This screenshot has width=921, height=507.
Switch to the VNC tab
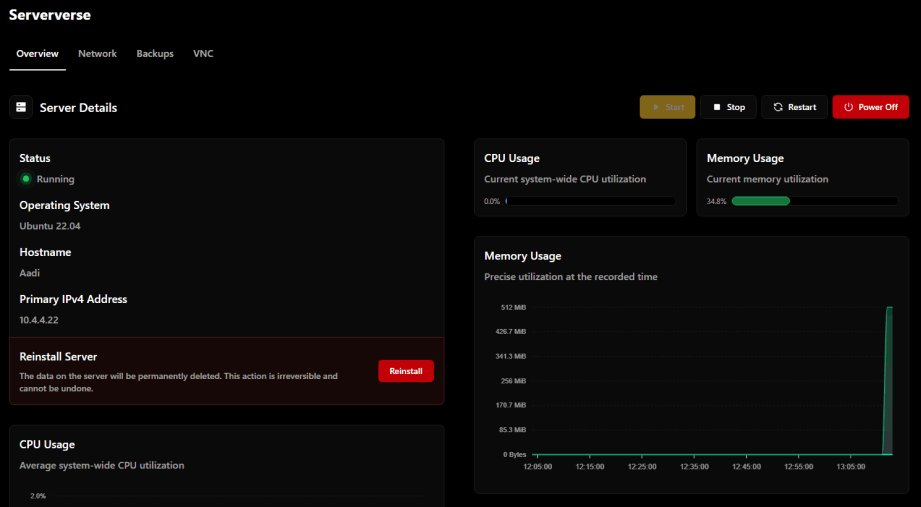coord(203,53)
